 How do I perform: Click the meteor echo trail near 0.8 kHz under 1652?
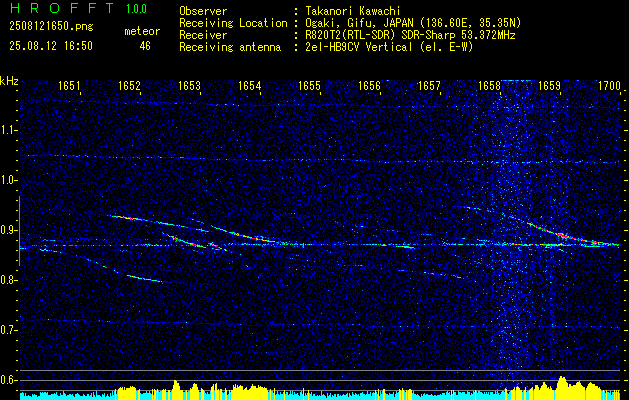coord(145,278)
